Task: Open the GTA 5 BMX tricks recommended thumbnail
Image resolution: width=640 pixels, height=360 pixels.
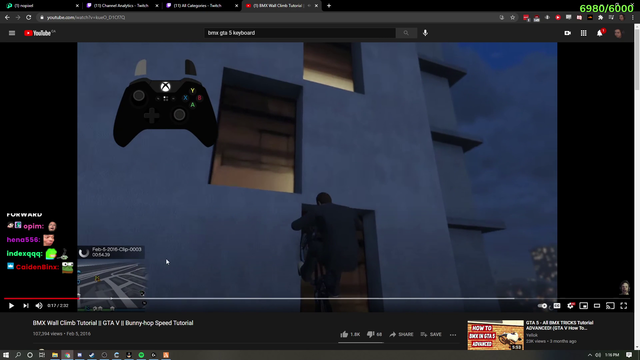Action: (x=496, y=335)
